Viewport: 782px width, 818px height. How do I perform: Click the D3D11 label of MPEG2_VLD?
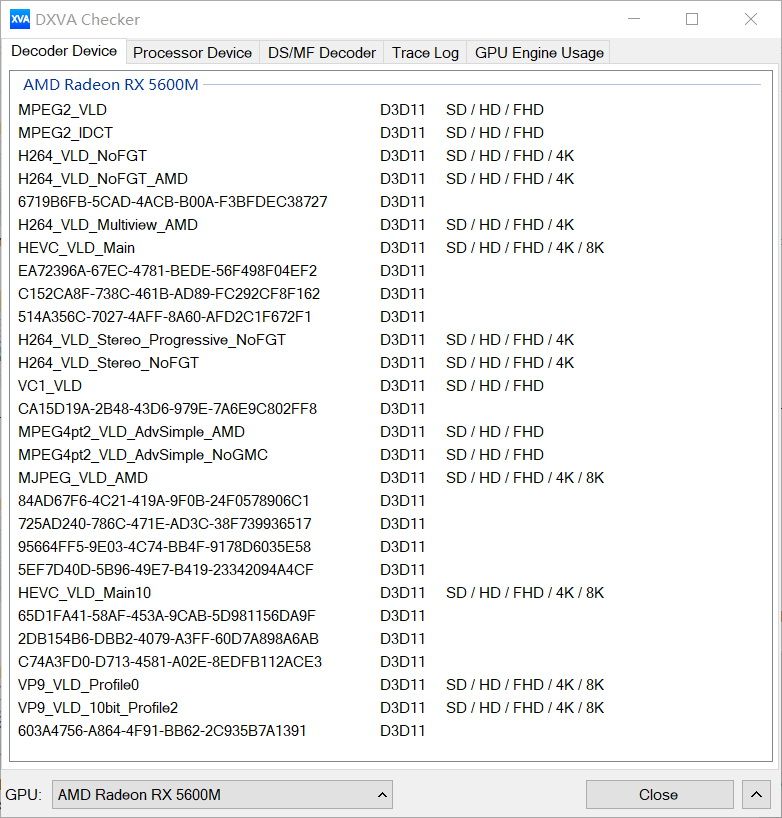[402, 110]
